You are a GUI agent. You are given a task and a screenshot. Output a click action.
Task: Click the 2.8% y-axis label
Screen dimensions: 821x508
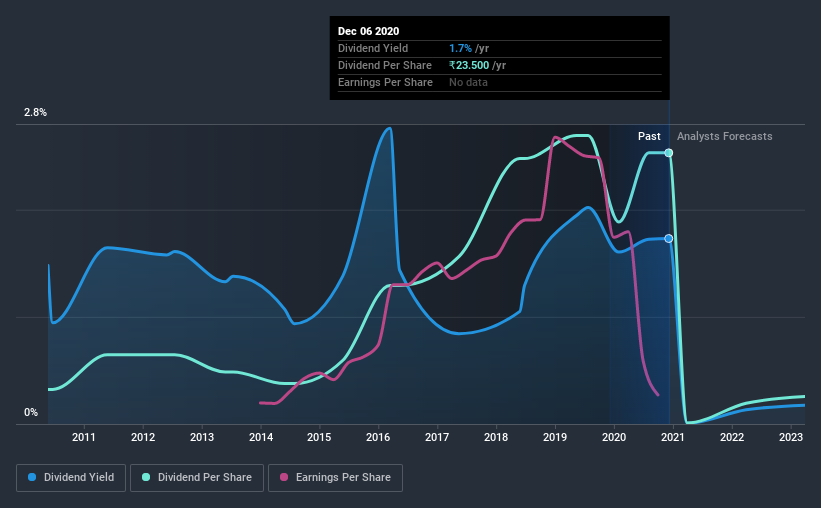click(35, 112)
